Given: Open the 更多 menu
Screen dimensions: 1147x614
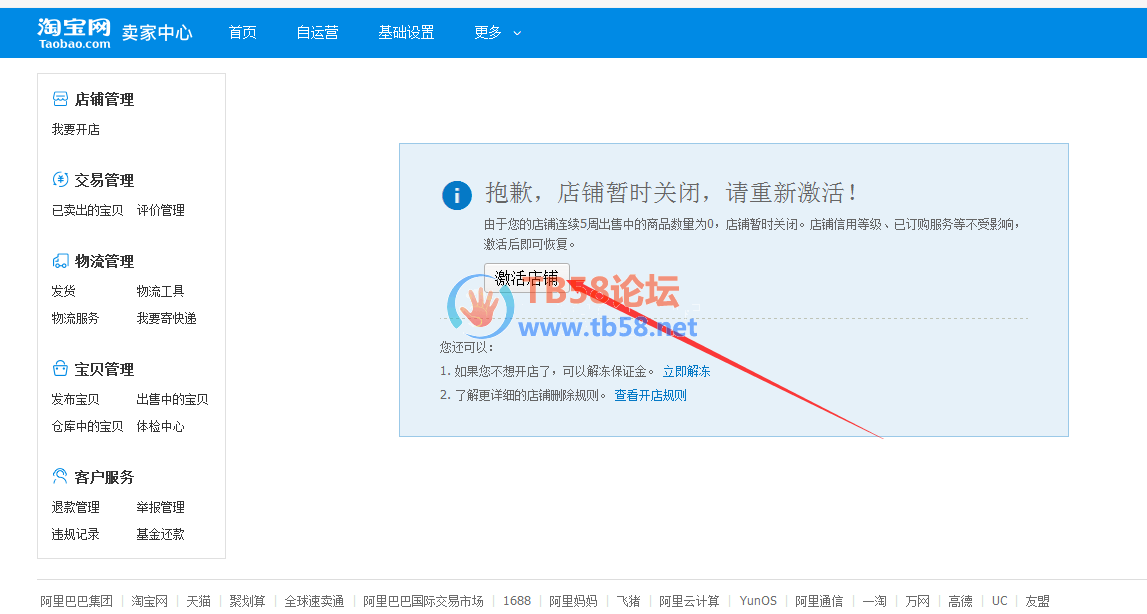Looking at the screenshot, I should coord(488,32).
